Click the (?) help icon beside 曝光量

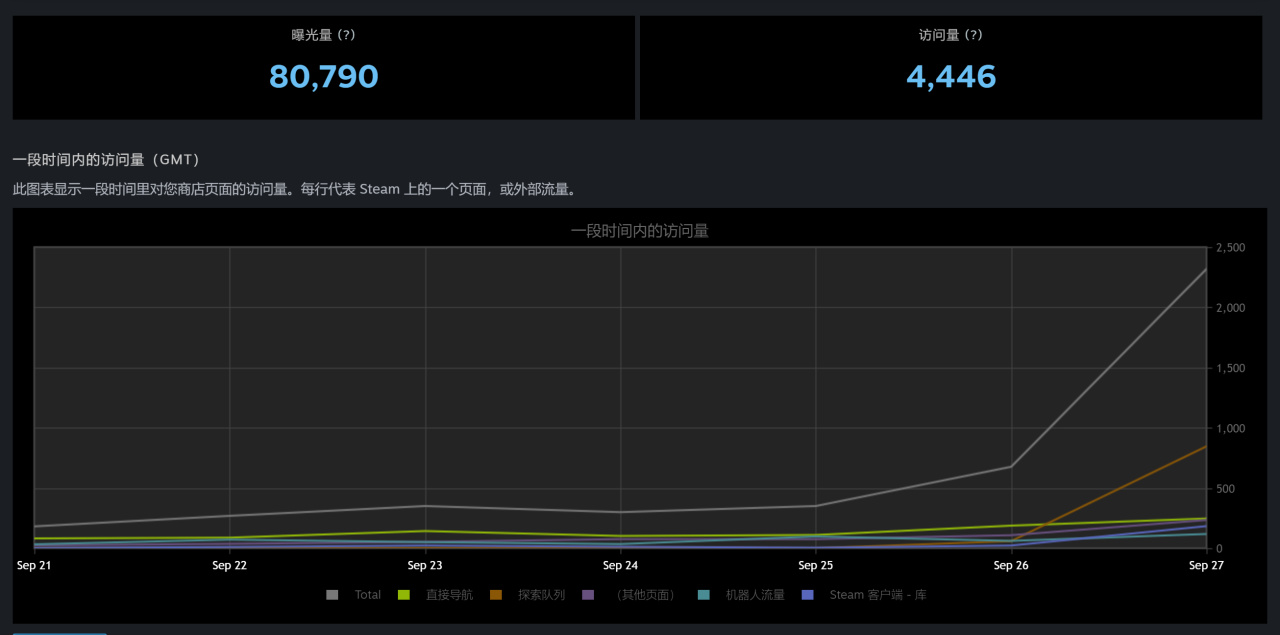pyautogui.click(x=346, y=35)
